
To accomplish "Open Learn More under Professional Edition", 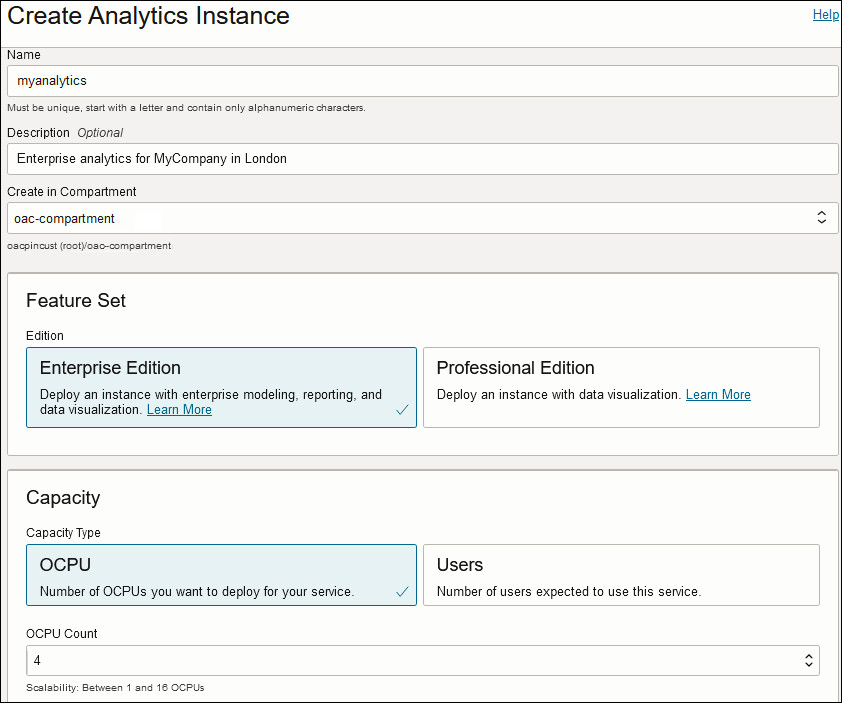I will 718,395.
